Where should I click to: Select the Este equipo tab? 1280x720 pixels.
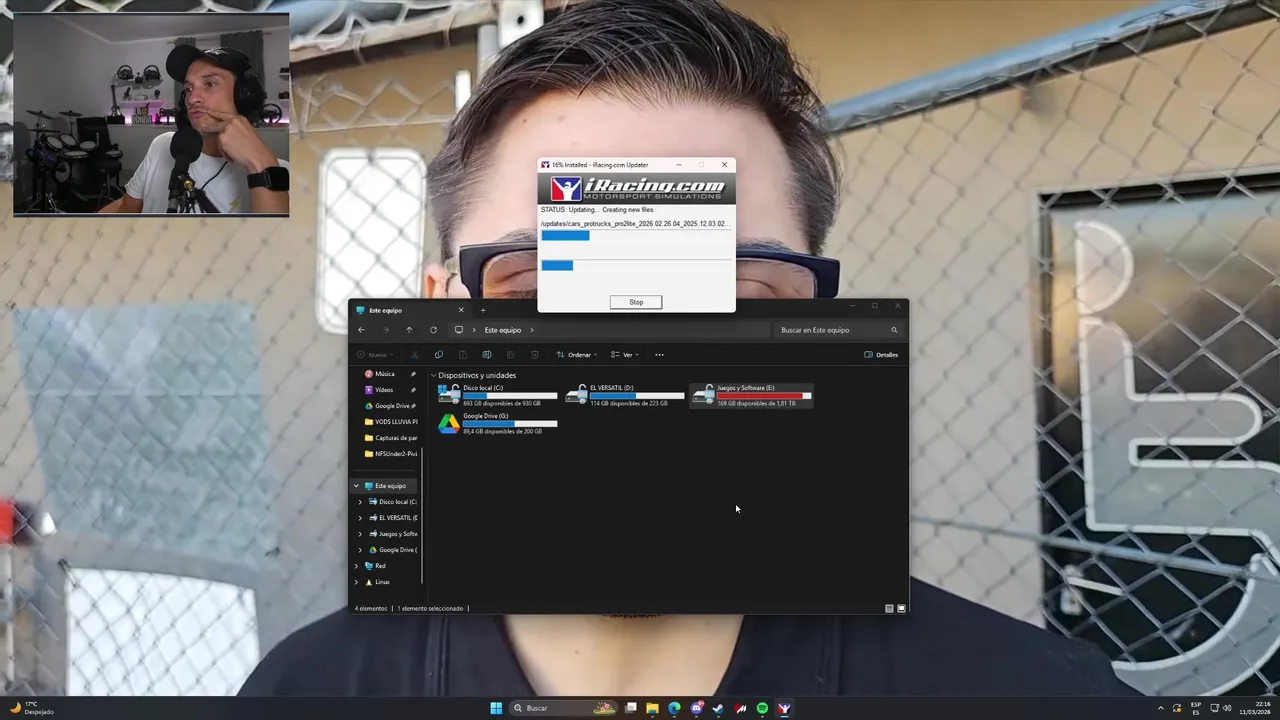(x=410, y=310)
